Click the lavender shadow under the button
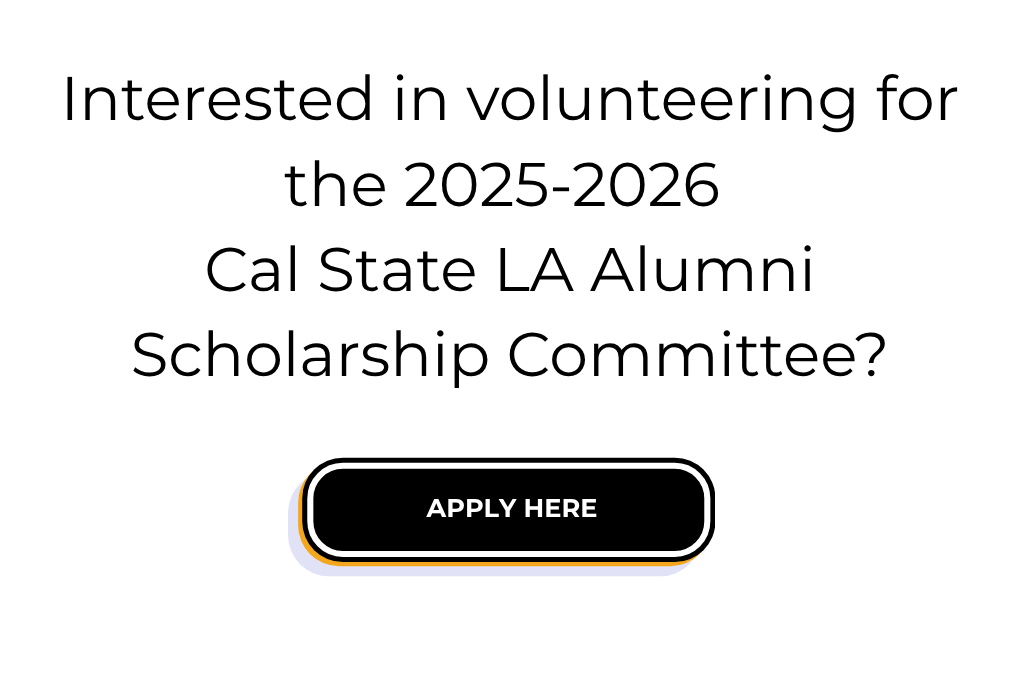Viewport: 1020px width, 700px height. pos(296,545)
